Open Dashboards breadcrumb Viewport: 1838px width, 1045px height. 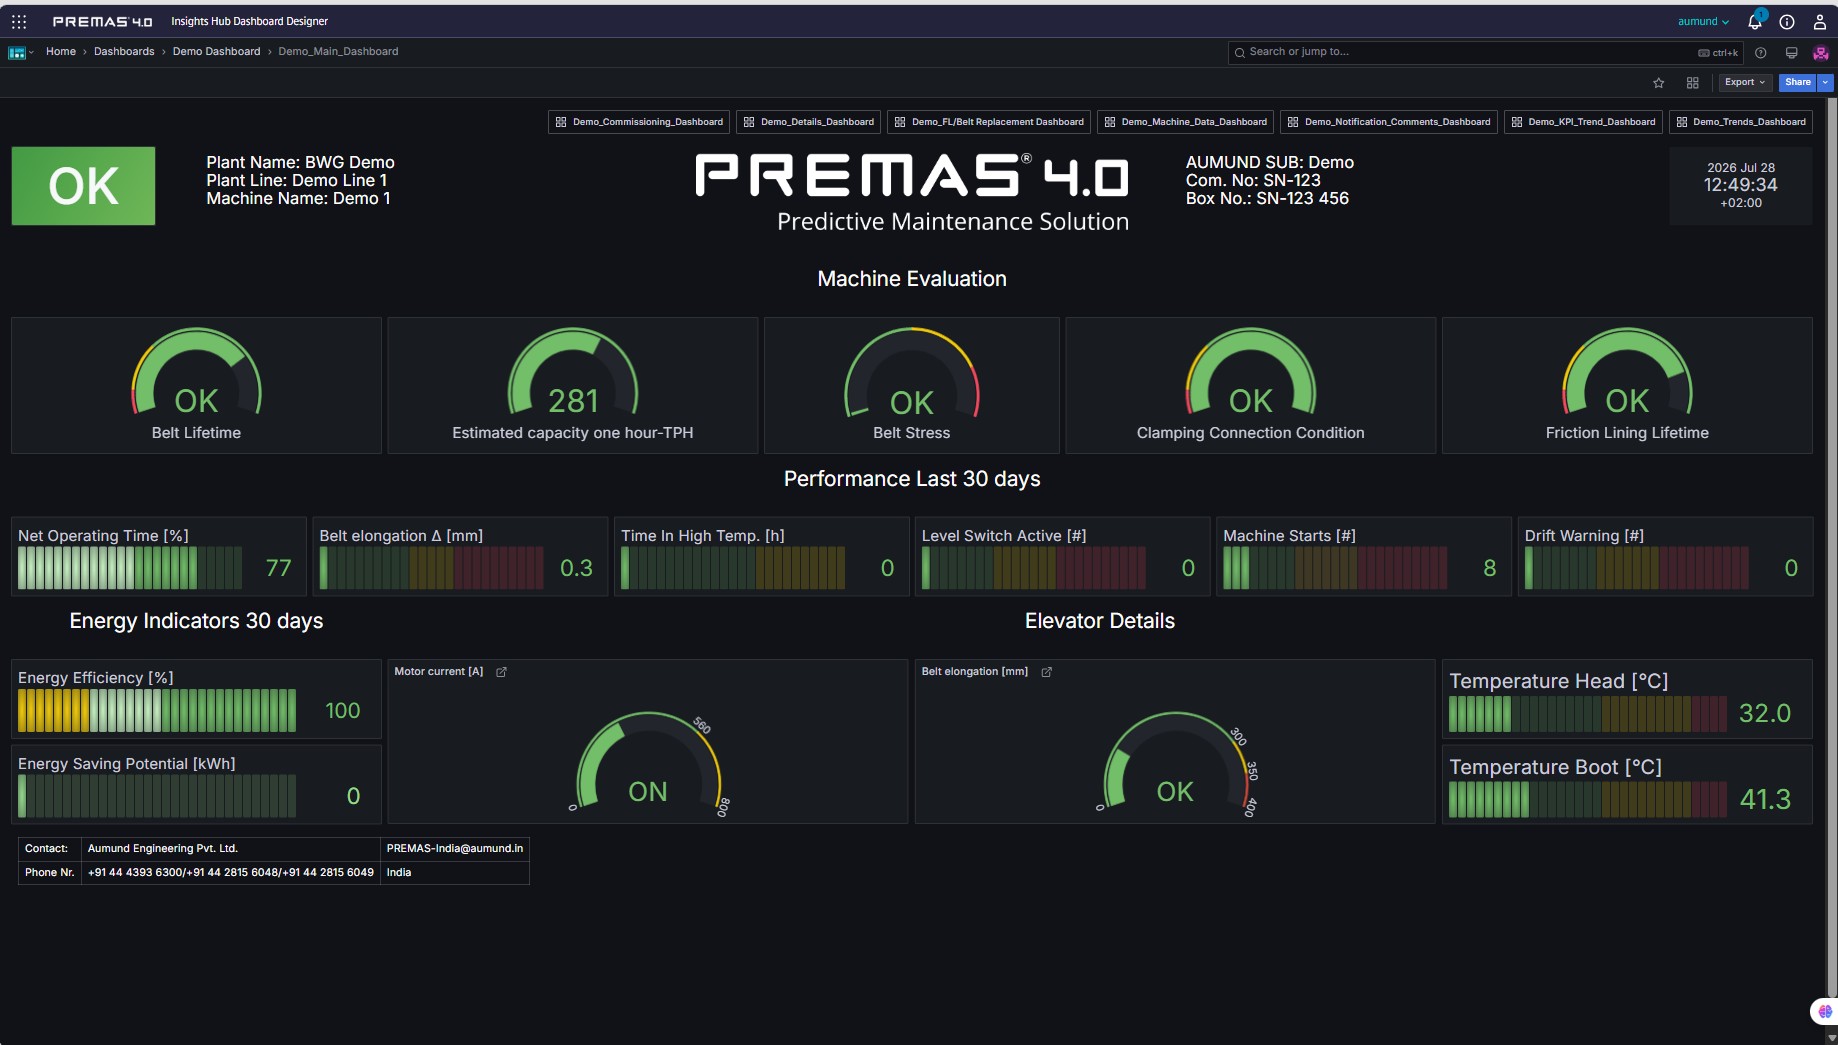tap(124, 51)
